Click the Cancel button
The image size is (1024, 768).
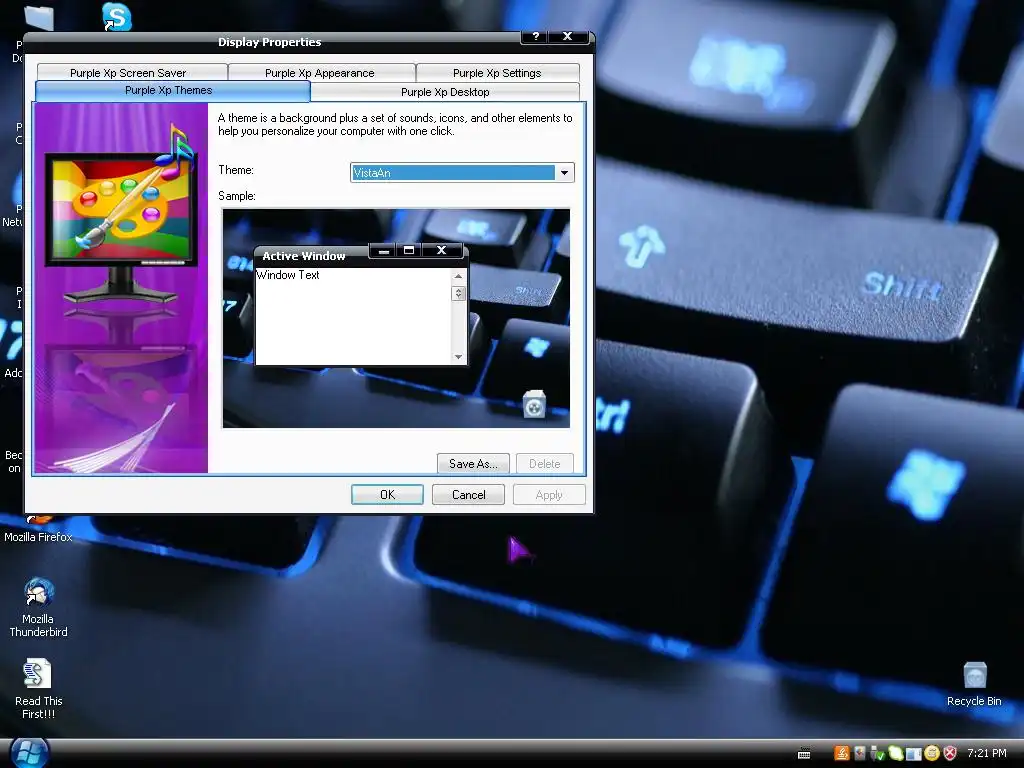pos(468,494)
